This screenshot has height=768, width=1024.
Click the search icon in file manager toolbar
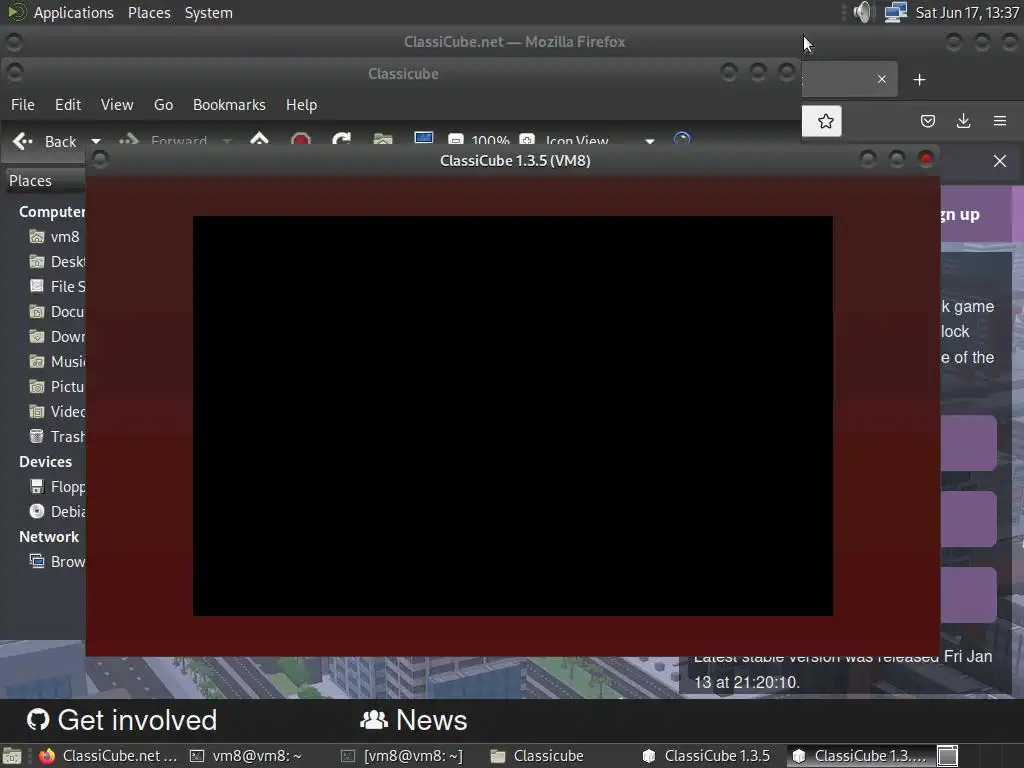point(682,139)
